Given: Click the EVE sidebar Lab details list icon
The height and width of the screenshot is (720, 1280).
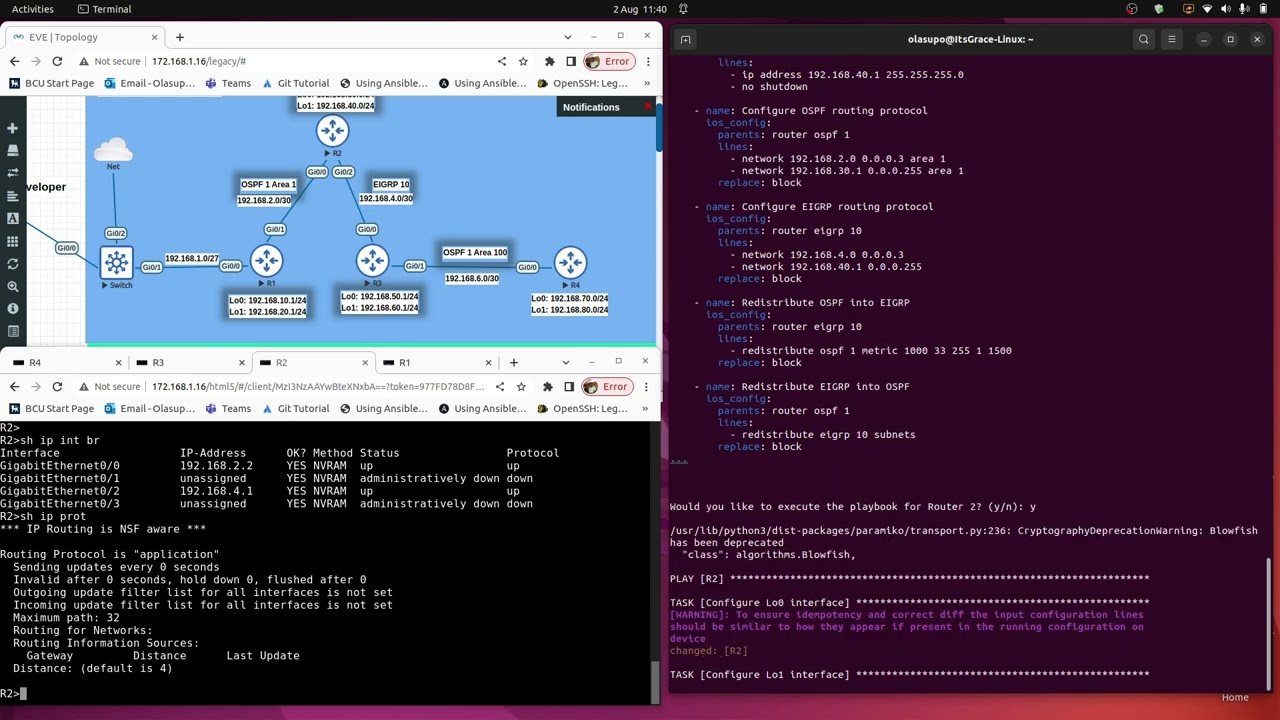Looking at the screenshot, I should pyautogui.click(x=12, y=332).
